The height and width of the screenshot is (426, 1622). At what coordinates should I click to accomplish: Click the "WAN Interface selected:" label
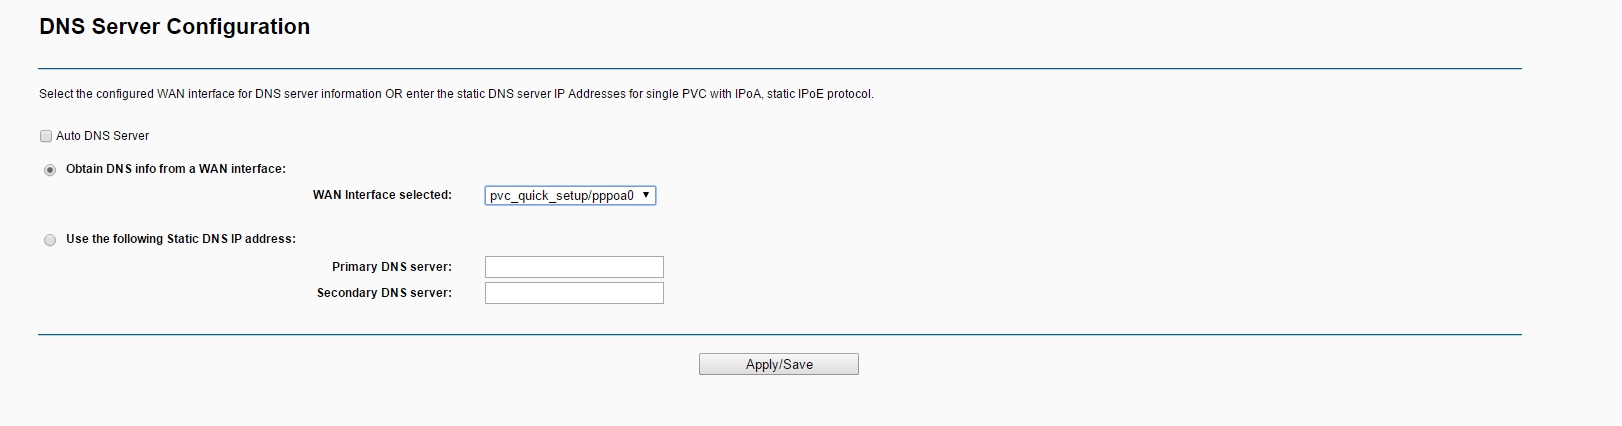click(x=382, y=195)
